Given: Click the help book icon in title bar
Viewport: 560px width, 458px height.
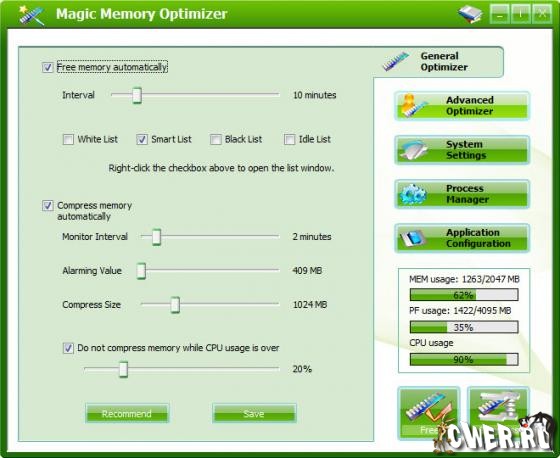Looking at the screenshot, I should pos(470,14).
